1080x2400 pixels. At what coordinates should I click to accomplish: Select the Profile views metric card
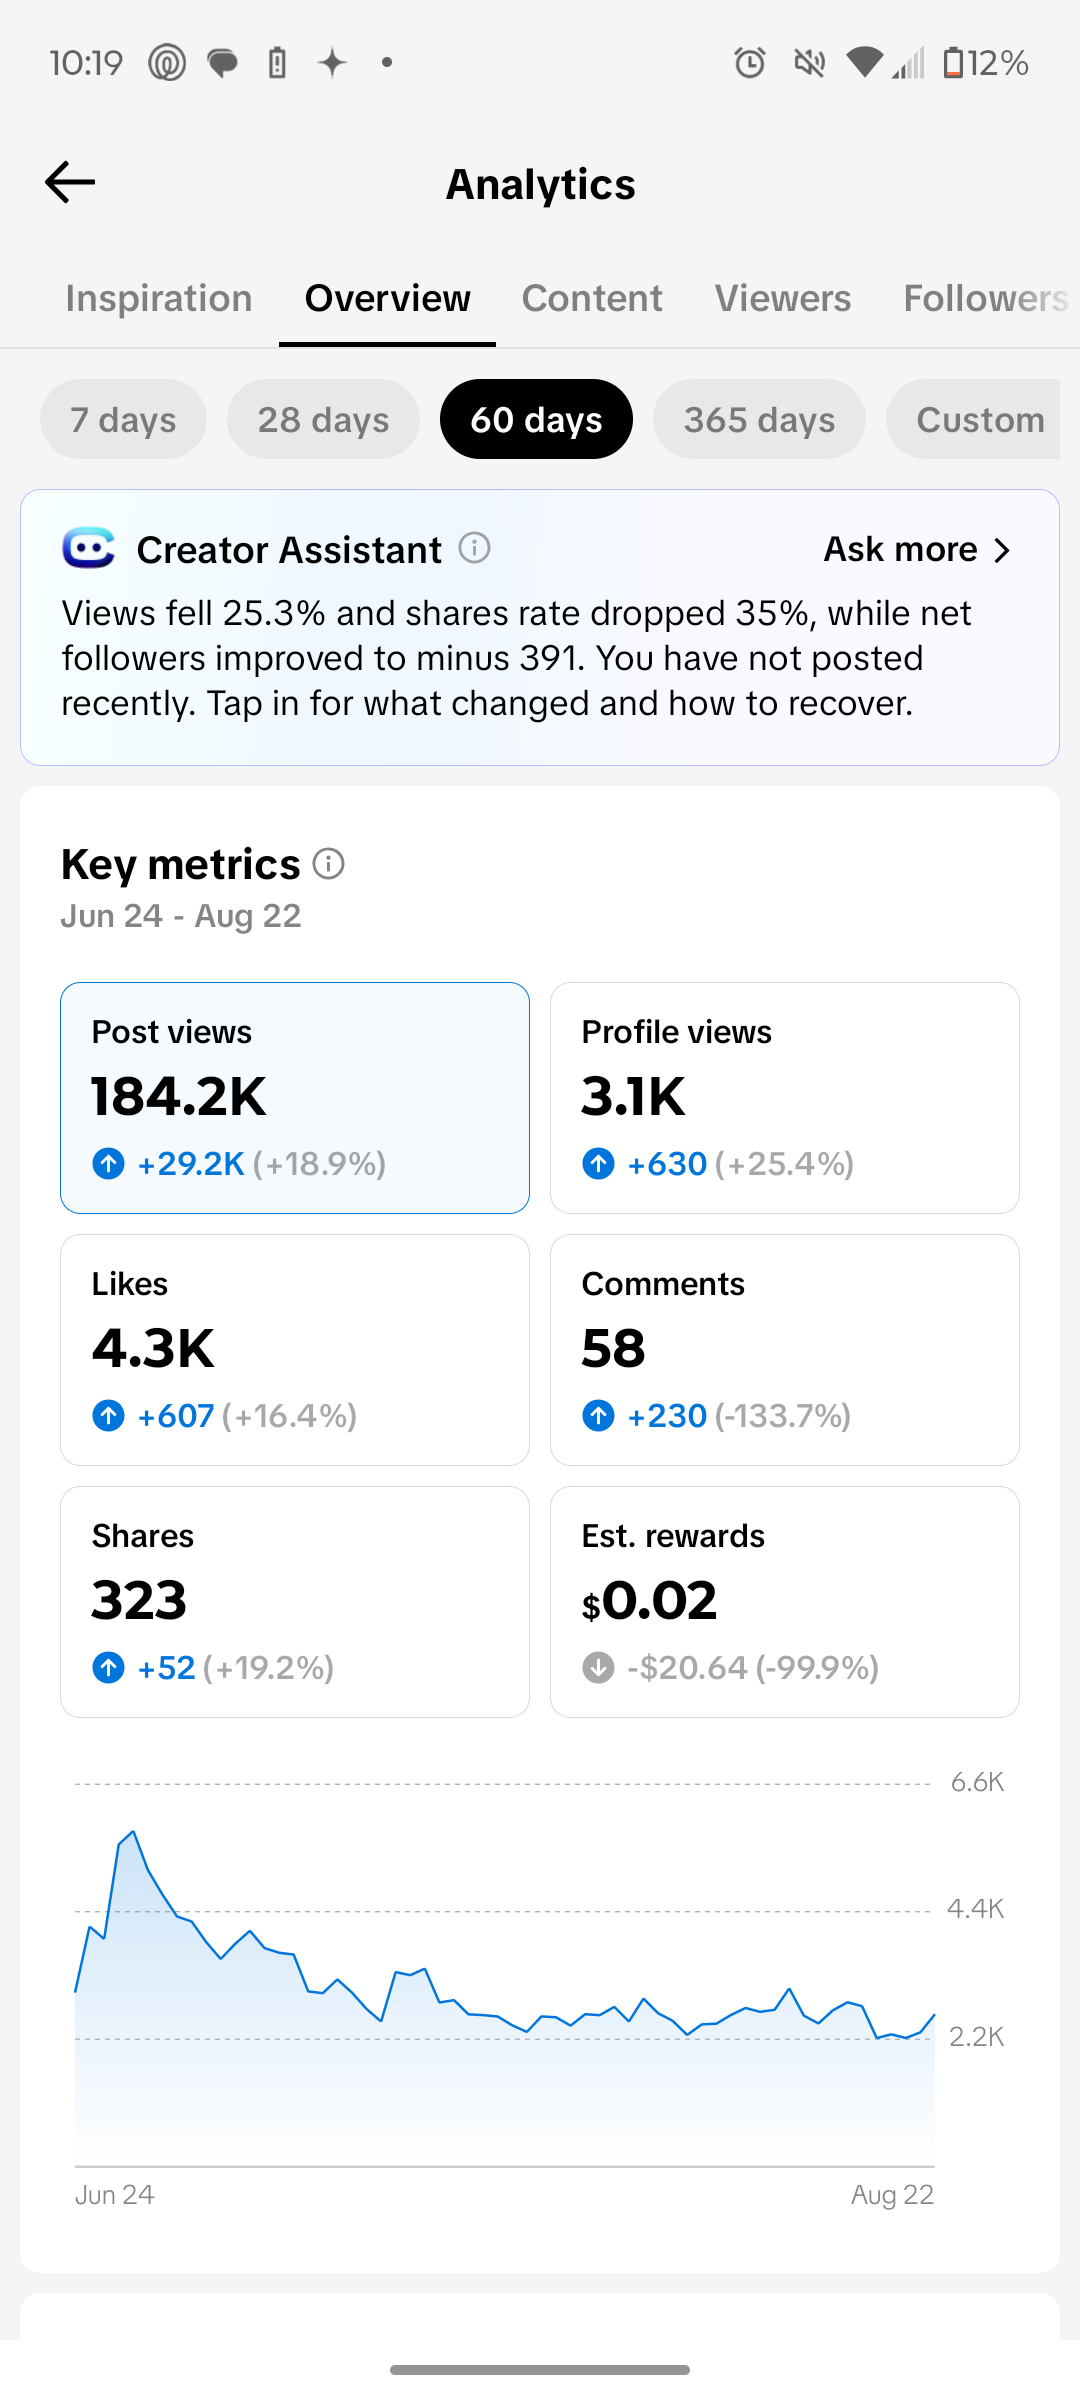(x=785, y=1098)
